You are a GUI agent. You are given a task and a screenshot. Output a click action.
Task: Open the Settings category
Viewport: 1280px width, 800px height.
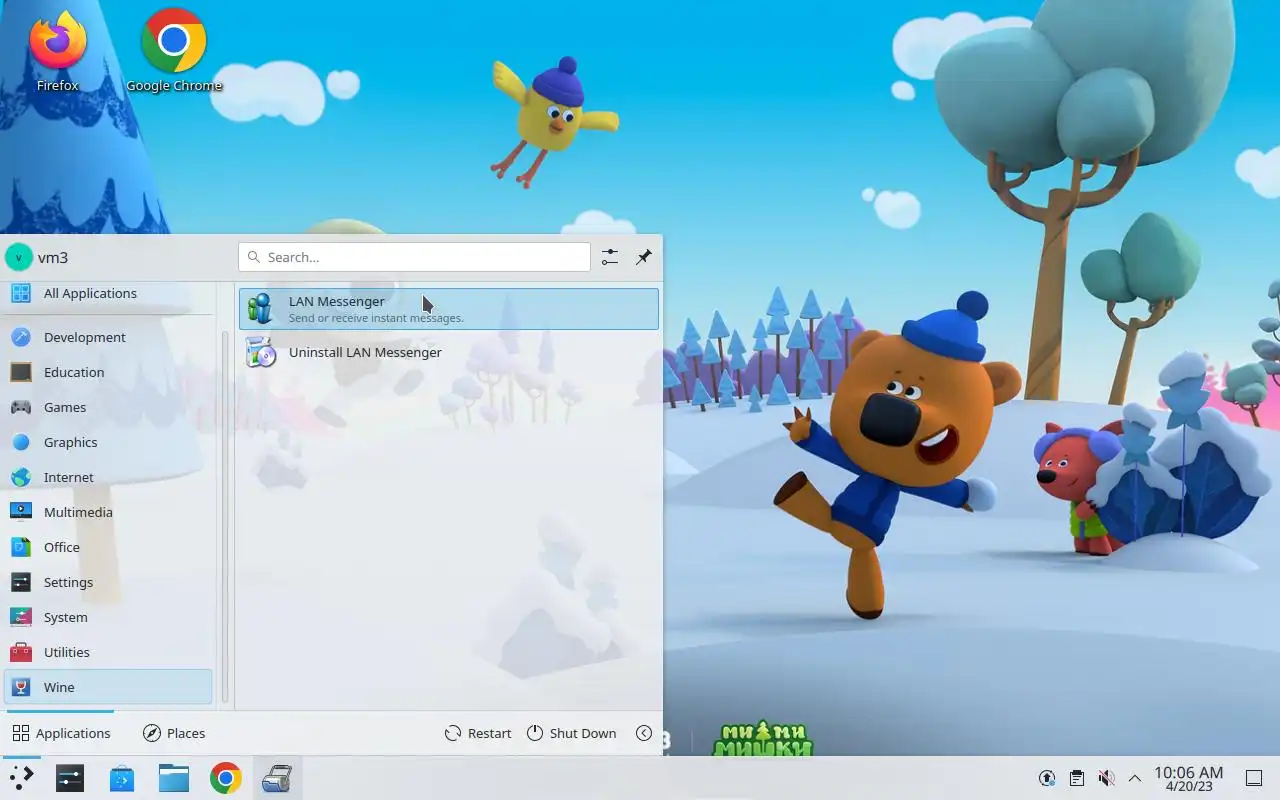pyautogui.click(x=108, y=582)
